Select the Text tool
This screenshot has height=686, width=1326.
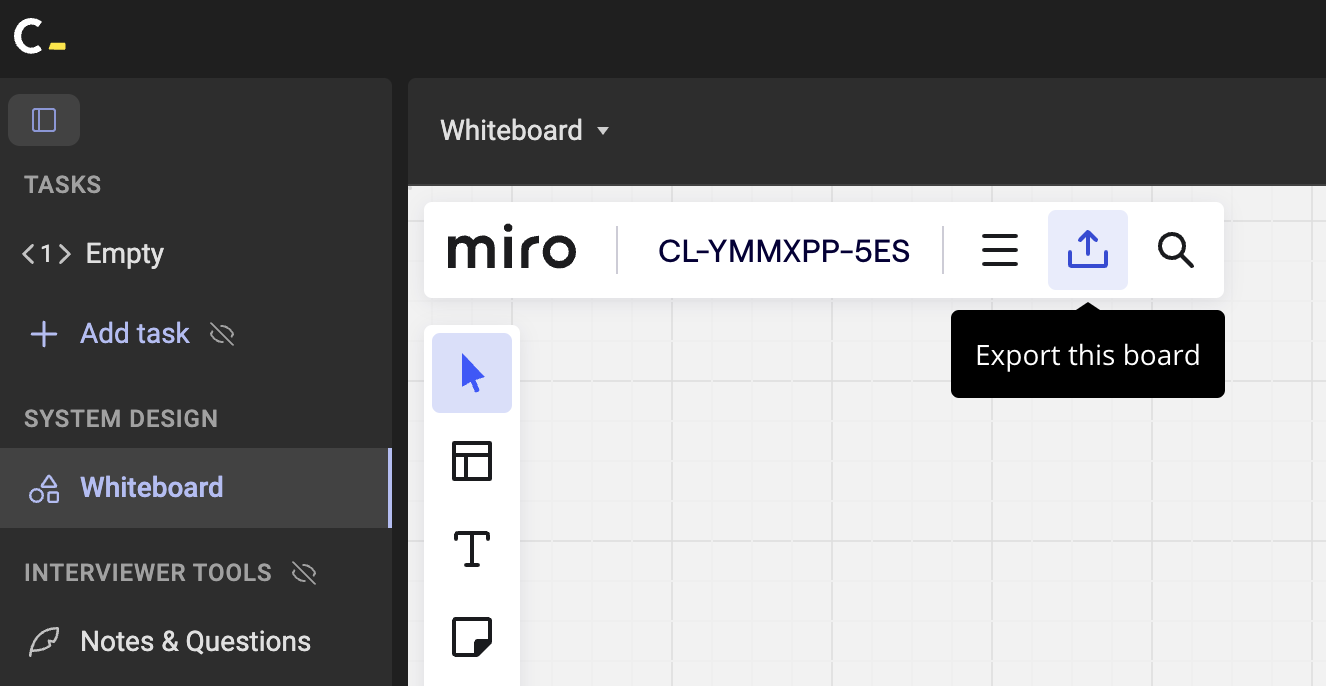point(472,549)
